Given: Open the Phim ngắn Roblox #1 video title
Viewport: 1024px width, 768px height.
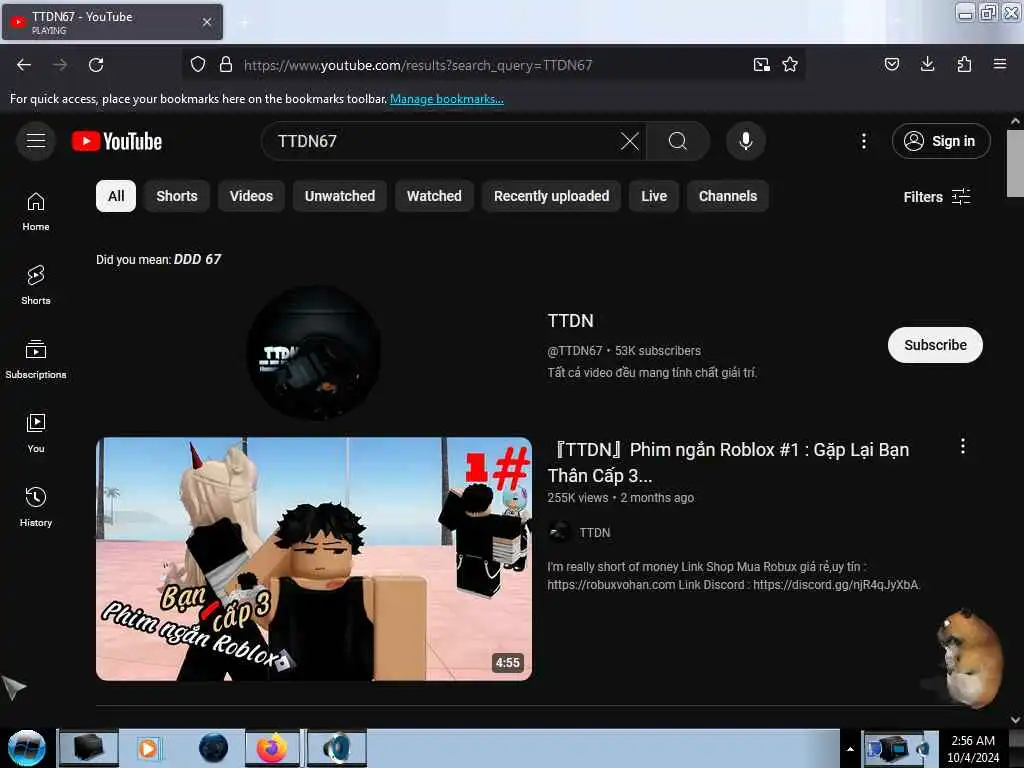Looking at the screenshot, I should click(728, 462).
